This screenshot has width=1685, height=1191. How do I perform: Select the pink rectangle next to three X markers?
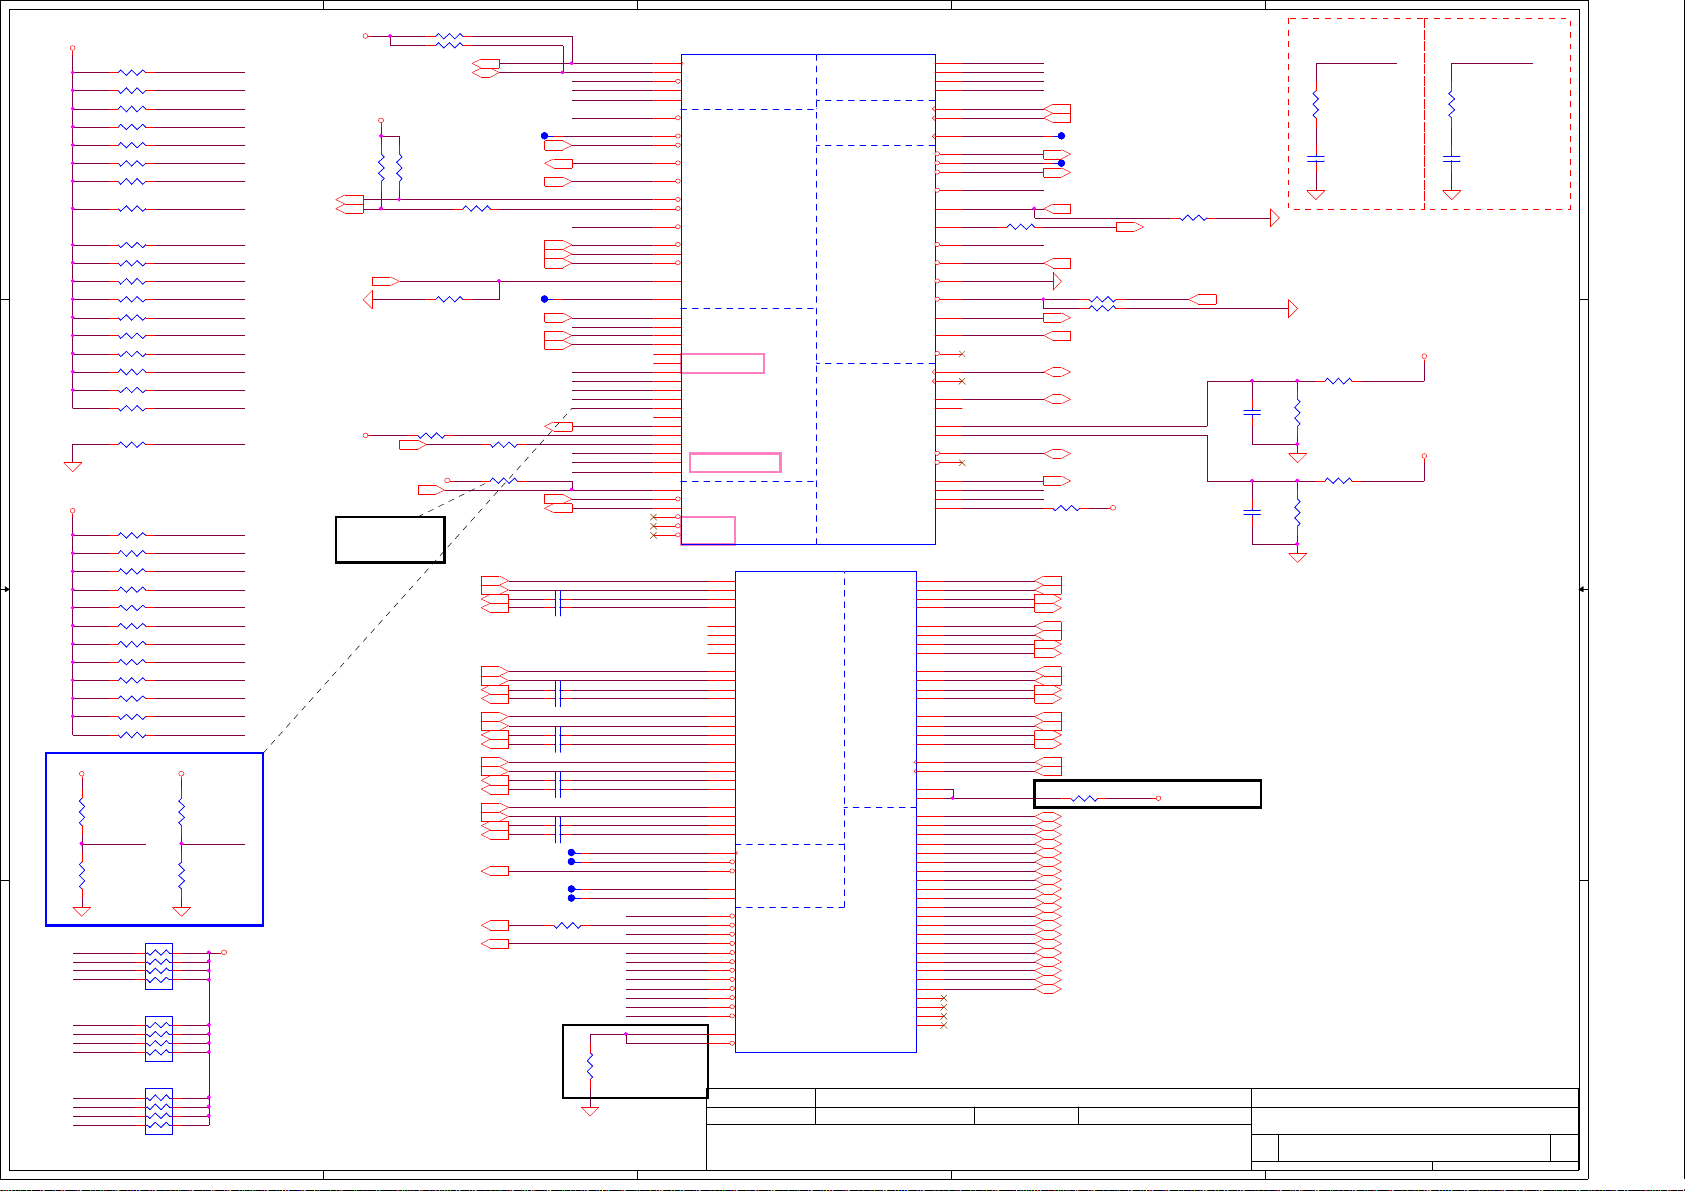[708, 530]
